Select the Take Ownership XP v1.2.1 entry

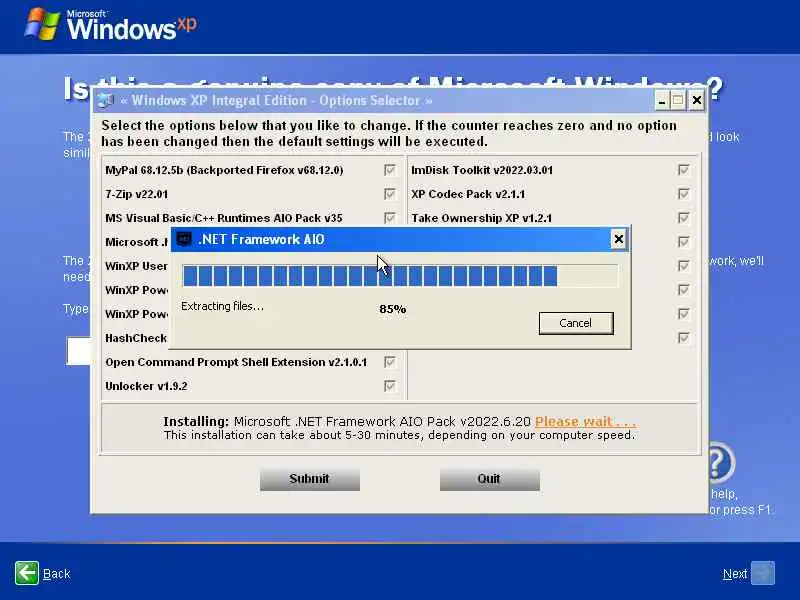[482, 218]
